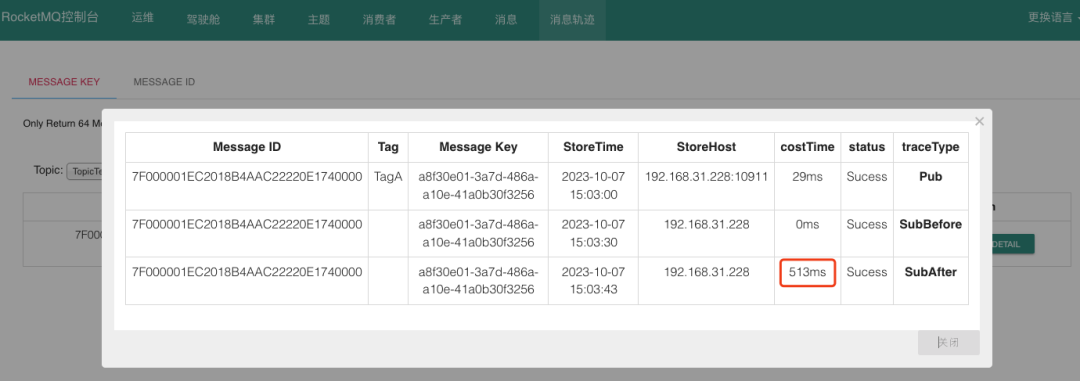Select the highlighted 513ms costTime cell
The width and height of the screenshot is (1080, 381).
[x=807, y=273]
